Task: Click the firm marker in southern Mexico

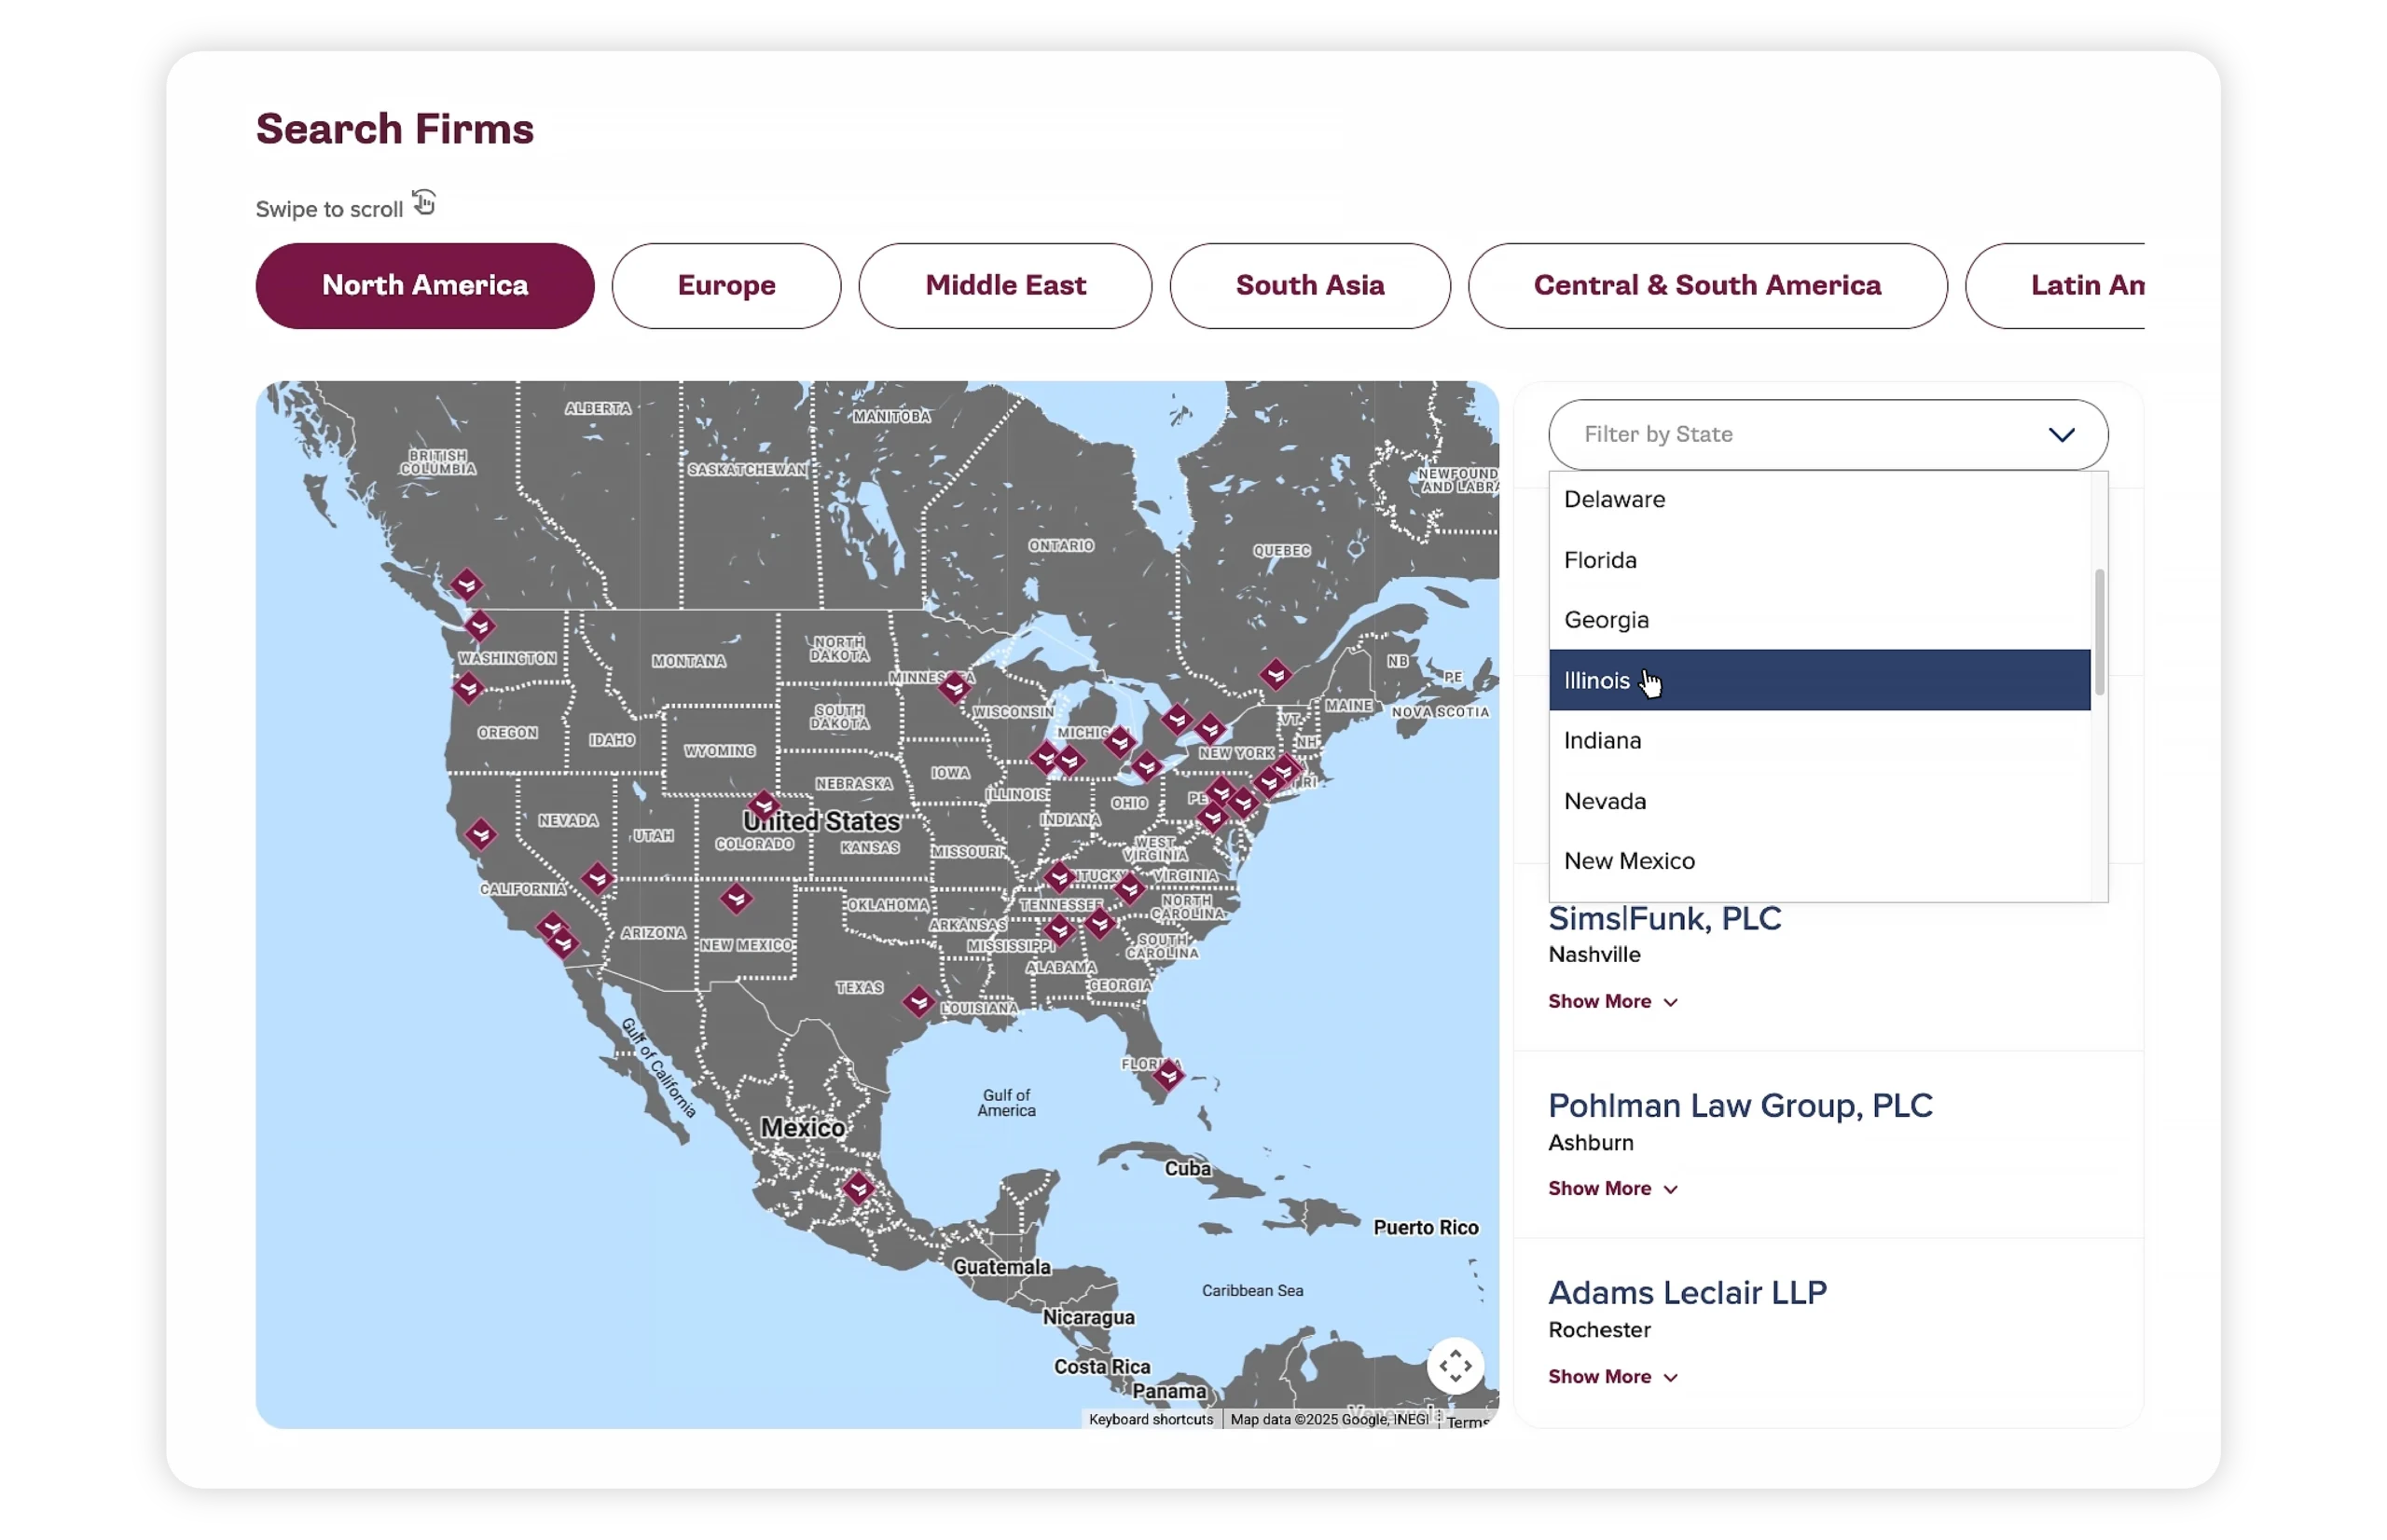Action: tap(858, 1189)
